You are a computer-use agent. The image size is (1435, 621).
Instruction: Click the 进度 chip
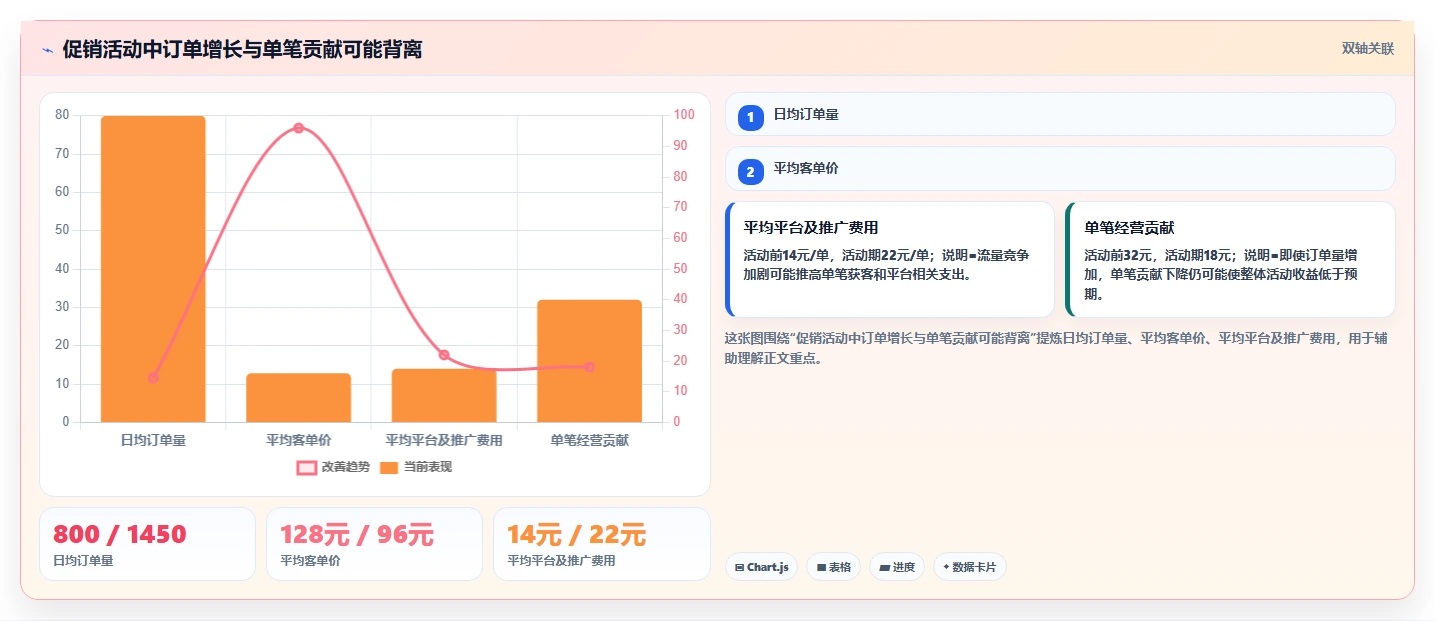[x=897, y=567]
